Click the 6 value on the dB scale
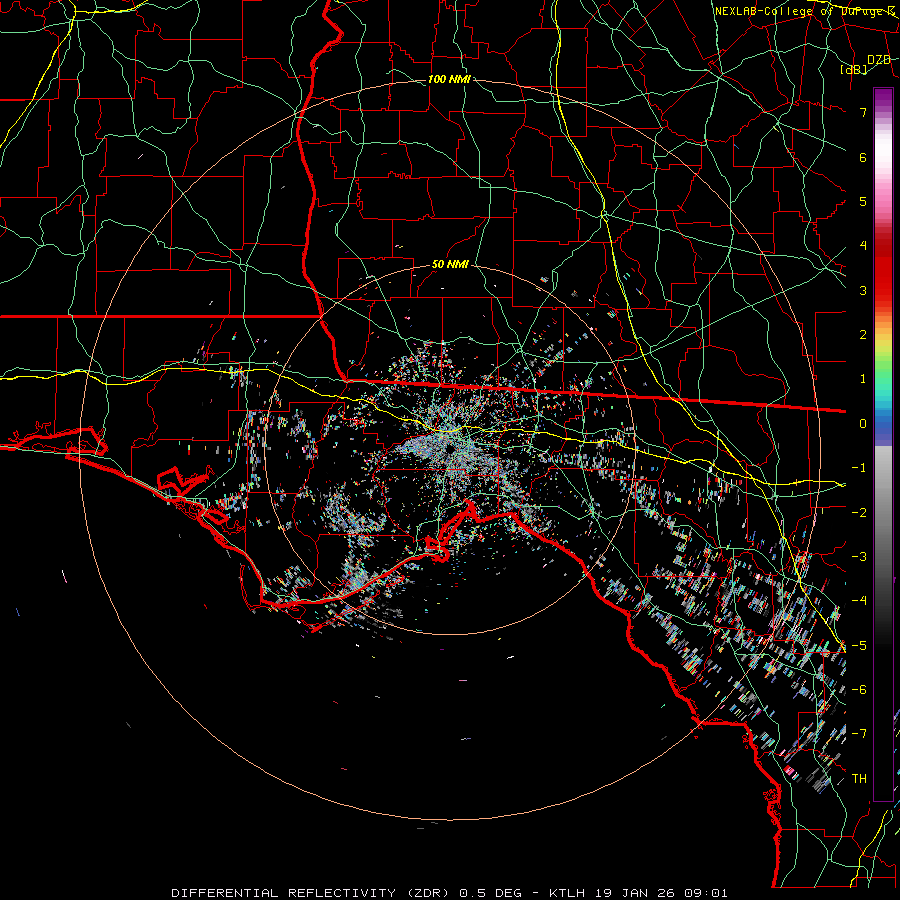Viewport: 900px width, 900px height. point(863,157)
